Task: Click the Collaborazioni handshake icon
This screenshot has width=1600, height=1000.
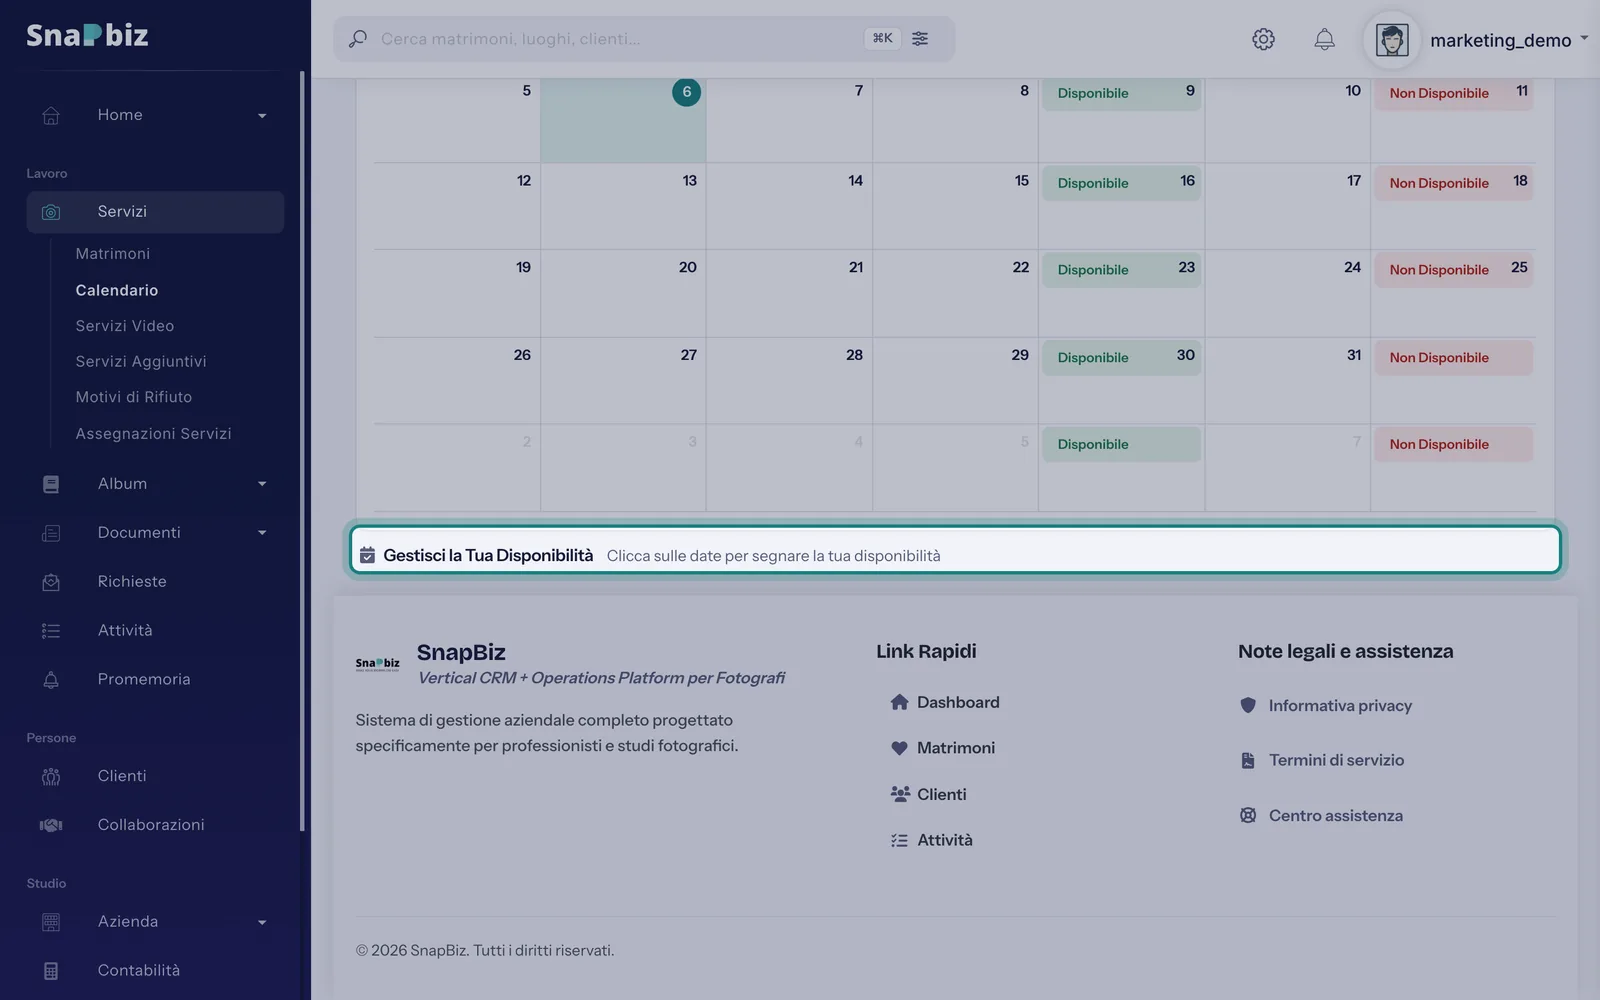Action: click(x=51, y=825)
